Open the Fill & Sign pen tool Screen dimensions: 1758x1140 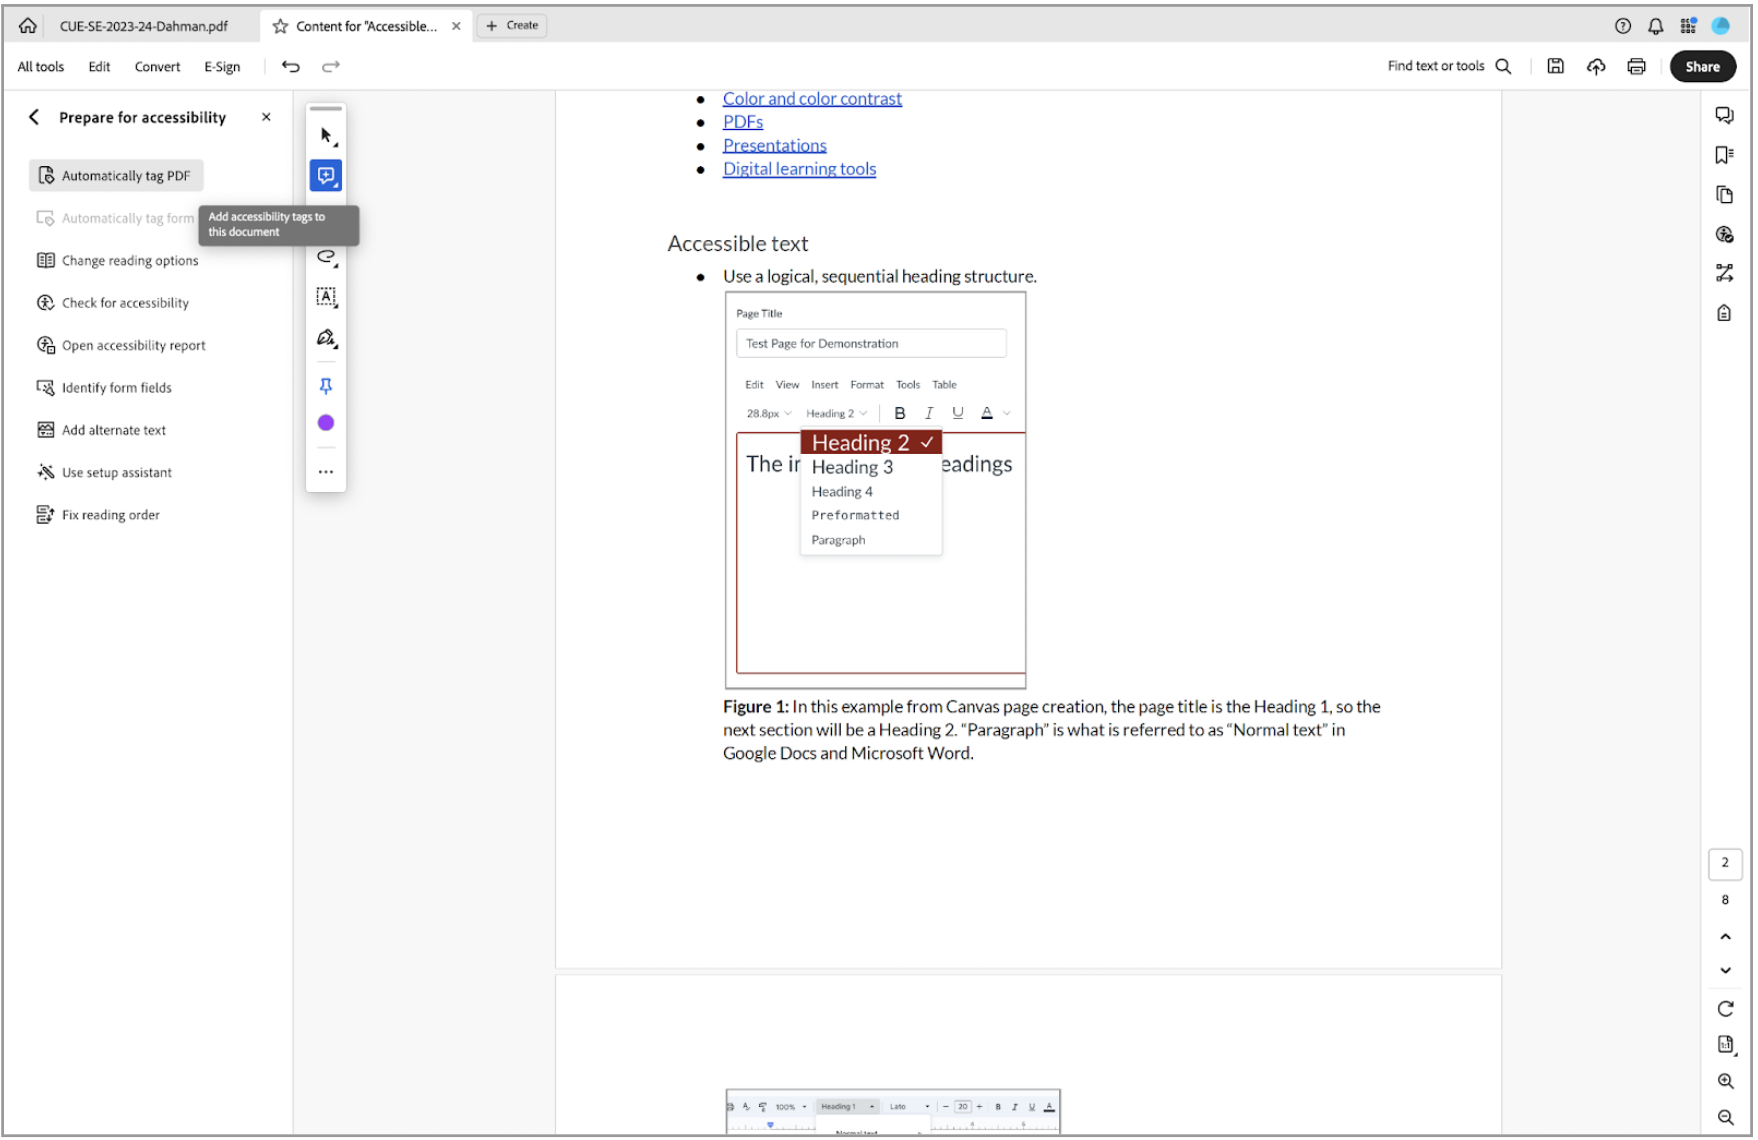(326, 338)
